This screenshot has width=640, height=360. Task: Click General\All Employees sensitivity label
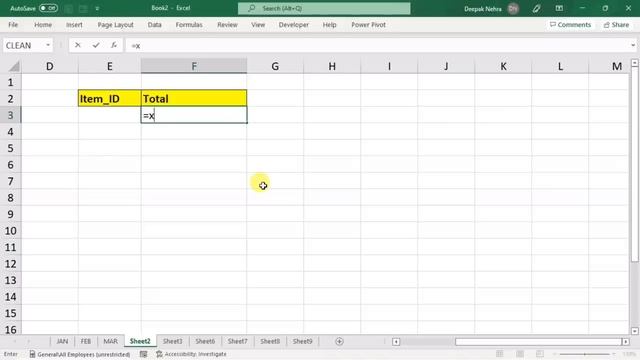point(80,354)
